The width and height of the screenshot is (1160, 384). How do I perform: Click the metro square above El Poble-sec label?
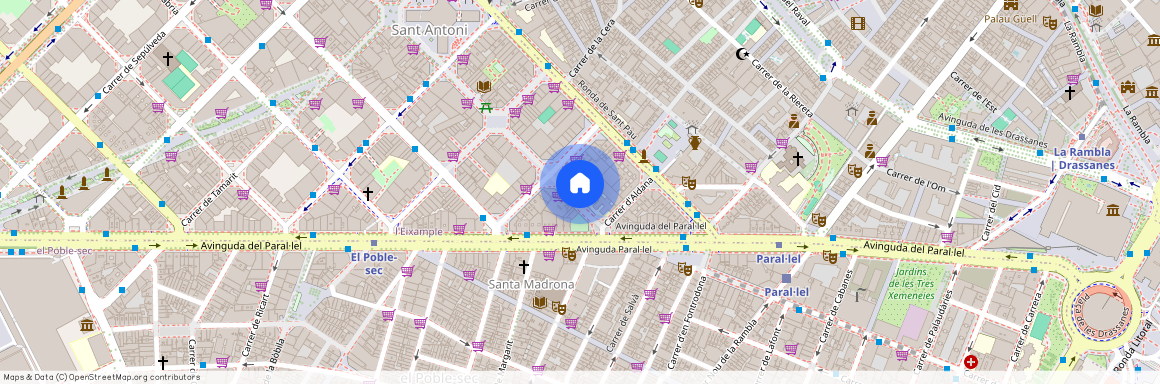coord(374,243)
